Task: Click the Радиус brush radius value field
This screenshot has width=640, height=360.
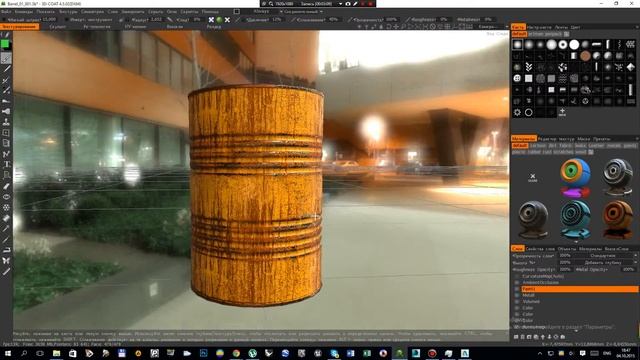Action: (x=156, y=19)
